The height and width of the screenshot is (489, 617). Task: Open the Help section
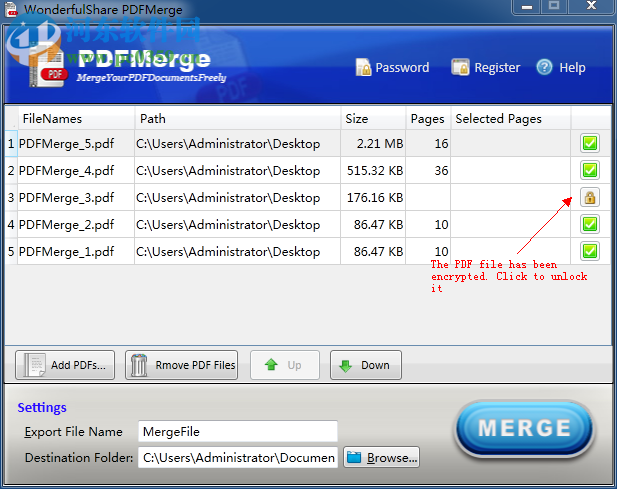pyautogui.click(x=561, y=68)
